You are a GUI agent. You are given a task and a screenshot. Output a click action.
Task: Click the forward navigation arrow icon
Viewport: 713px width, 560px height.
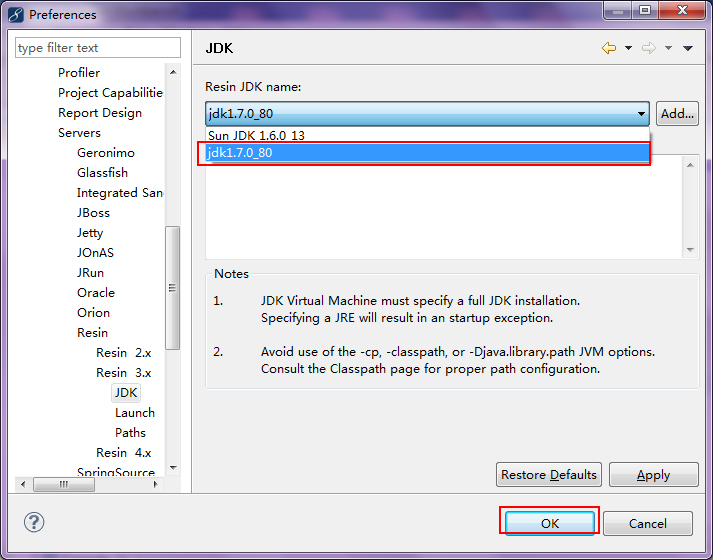coord(649,48)
